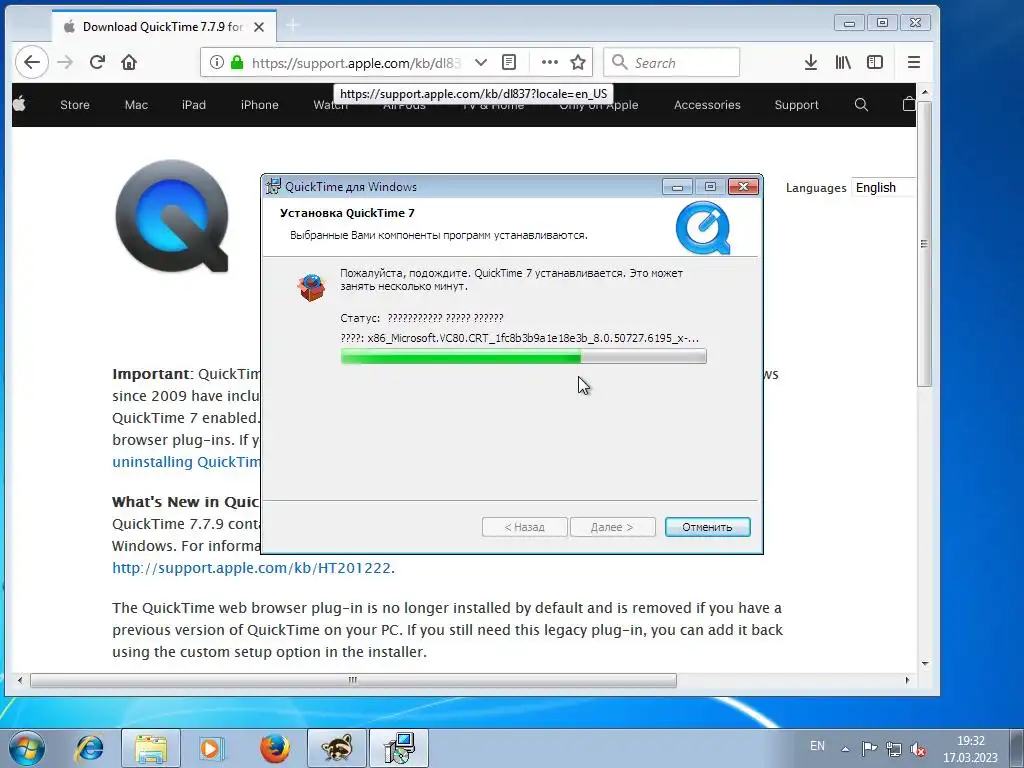
Task: Expand the address bar history dropdown
Action: (481, 62)
